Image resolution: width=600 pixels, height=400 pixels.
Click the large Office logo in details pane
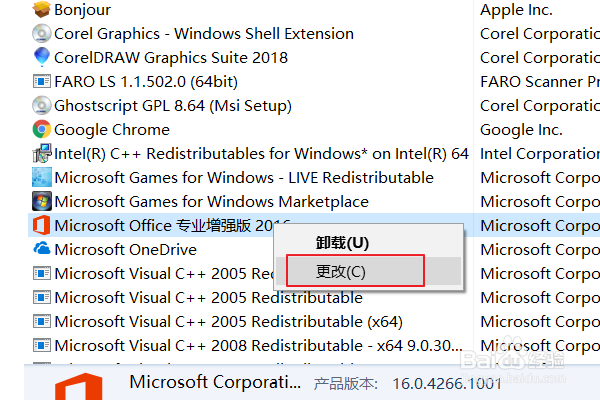pos(77,386)
